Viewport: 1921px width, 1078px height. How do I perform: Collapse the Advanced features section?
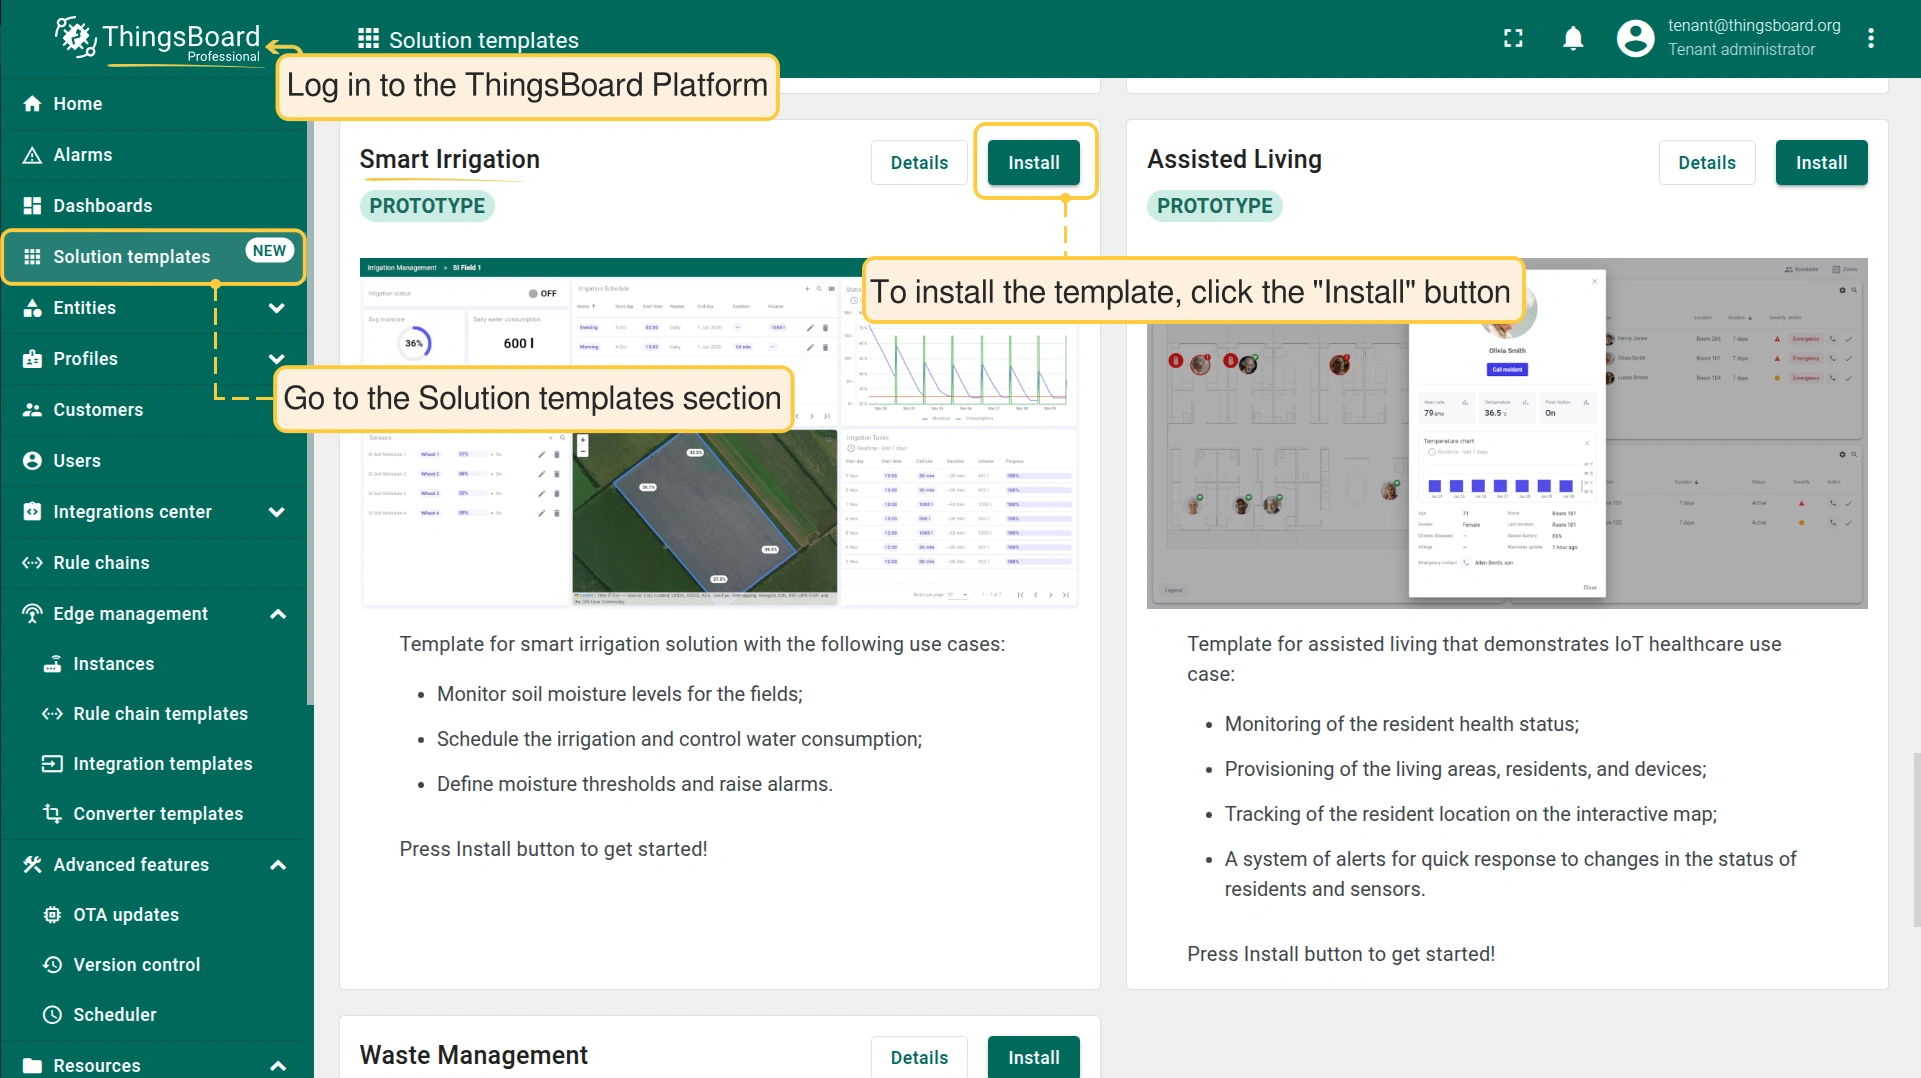click(277, 865)
